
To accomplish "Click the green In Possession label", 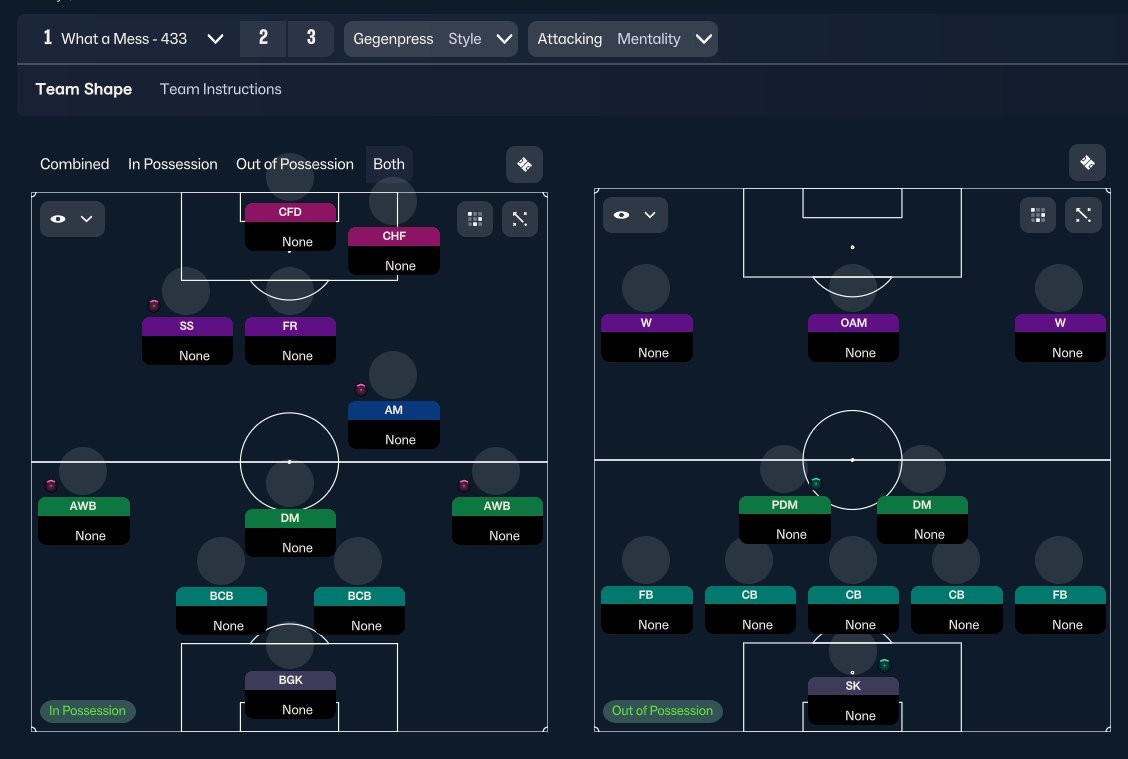I will click(x=87, y=711).
